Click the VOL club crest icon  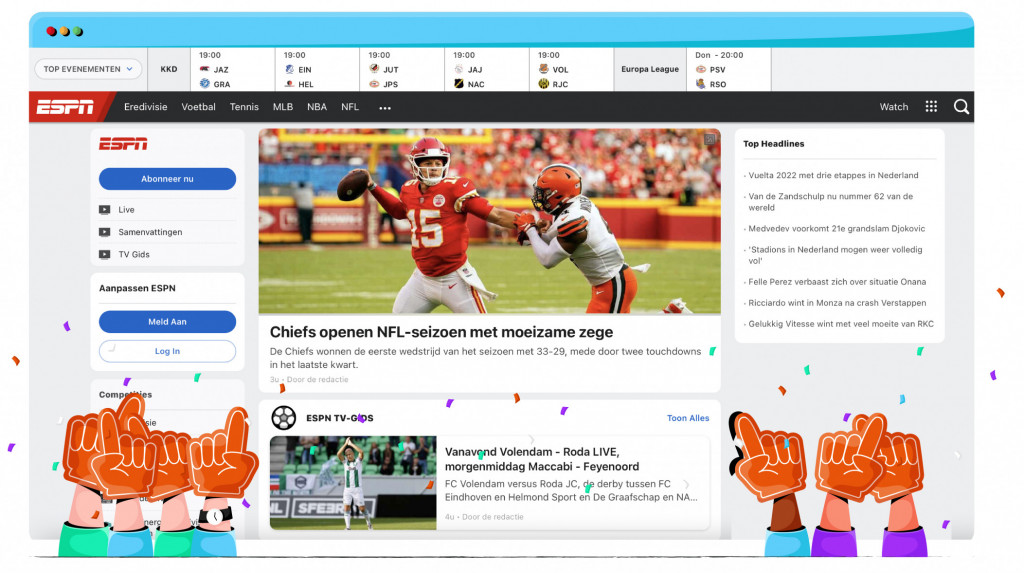(543, 69)
